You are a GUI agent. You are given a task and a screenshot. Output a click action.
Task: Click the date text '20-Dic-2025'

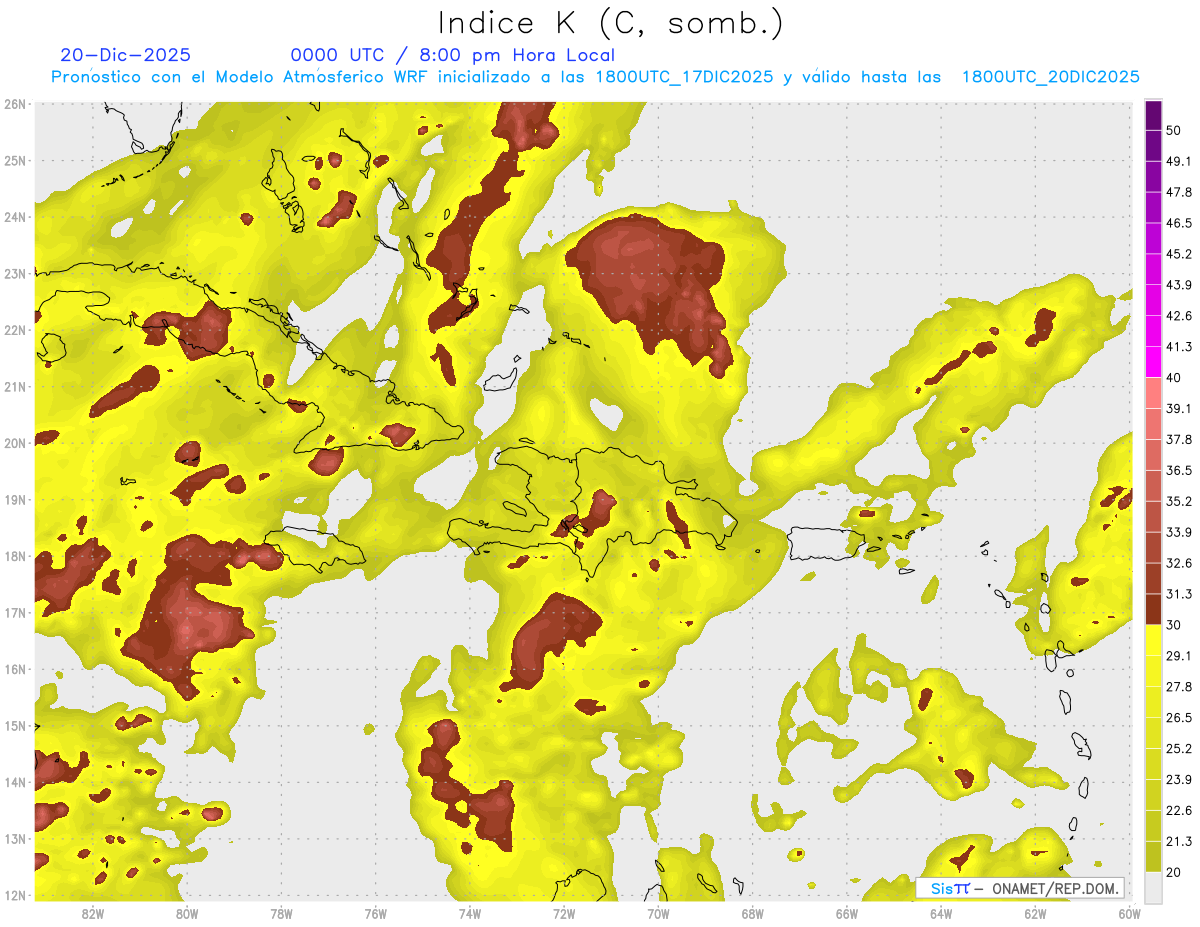tap(125, 55)
